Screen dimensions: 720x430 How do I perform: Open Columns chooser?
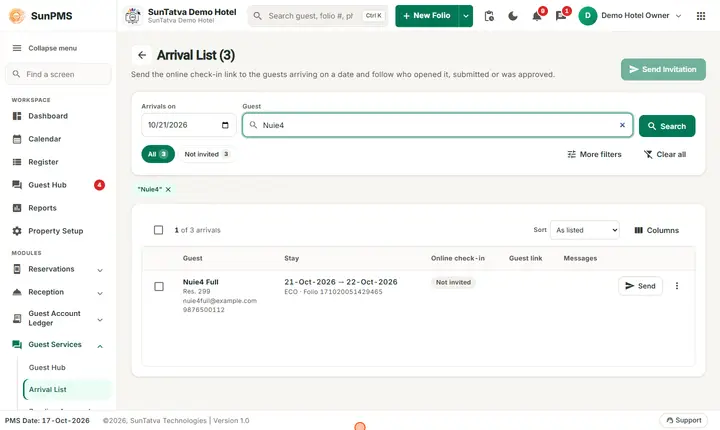click(656, 230)
